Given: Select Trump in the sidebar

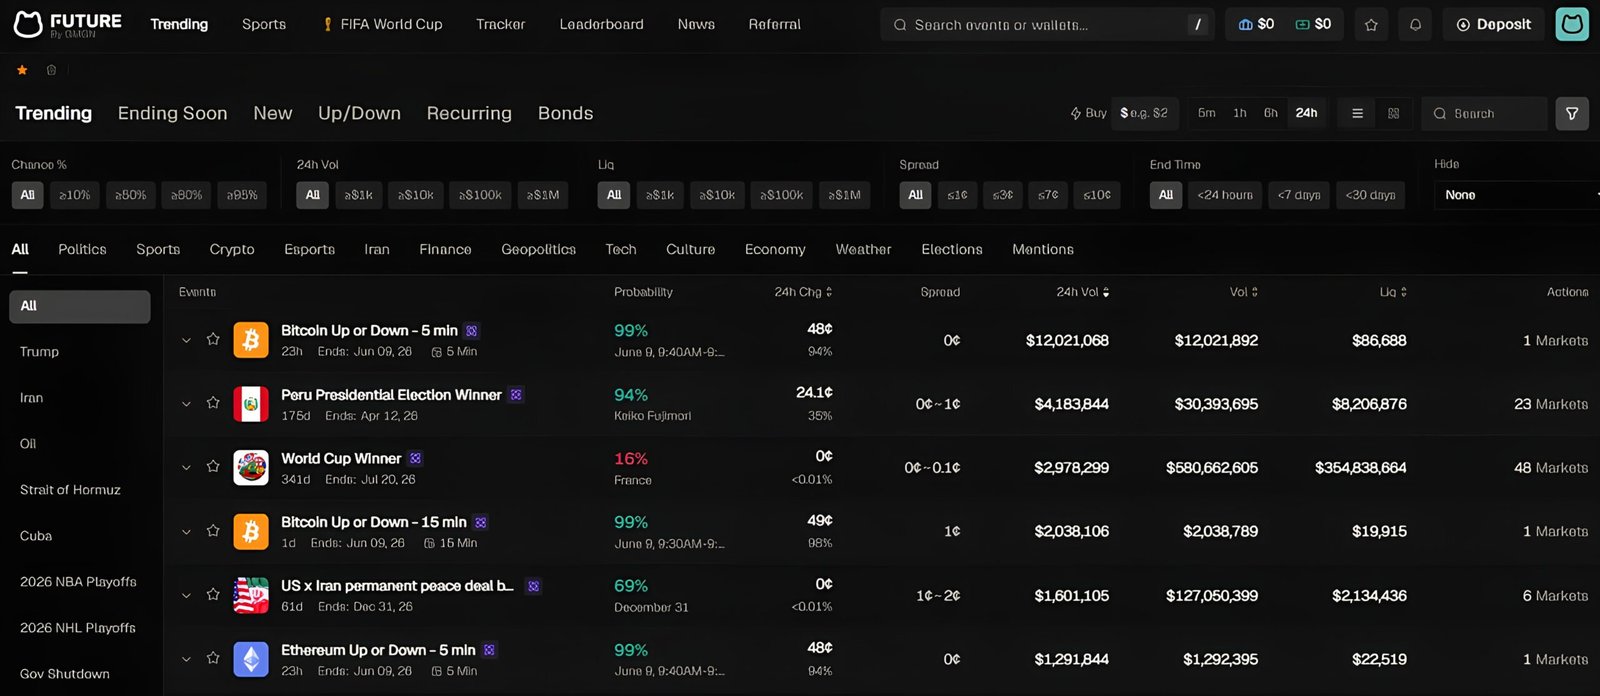Looking at the screenshot, I should [x=39, y=352].
